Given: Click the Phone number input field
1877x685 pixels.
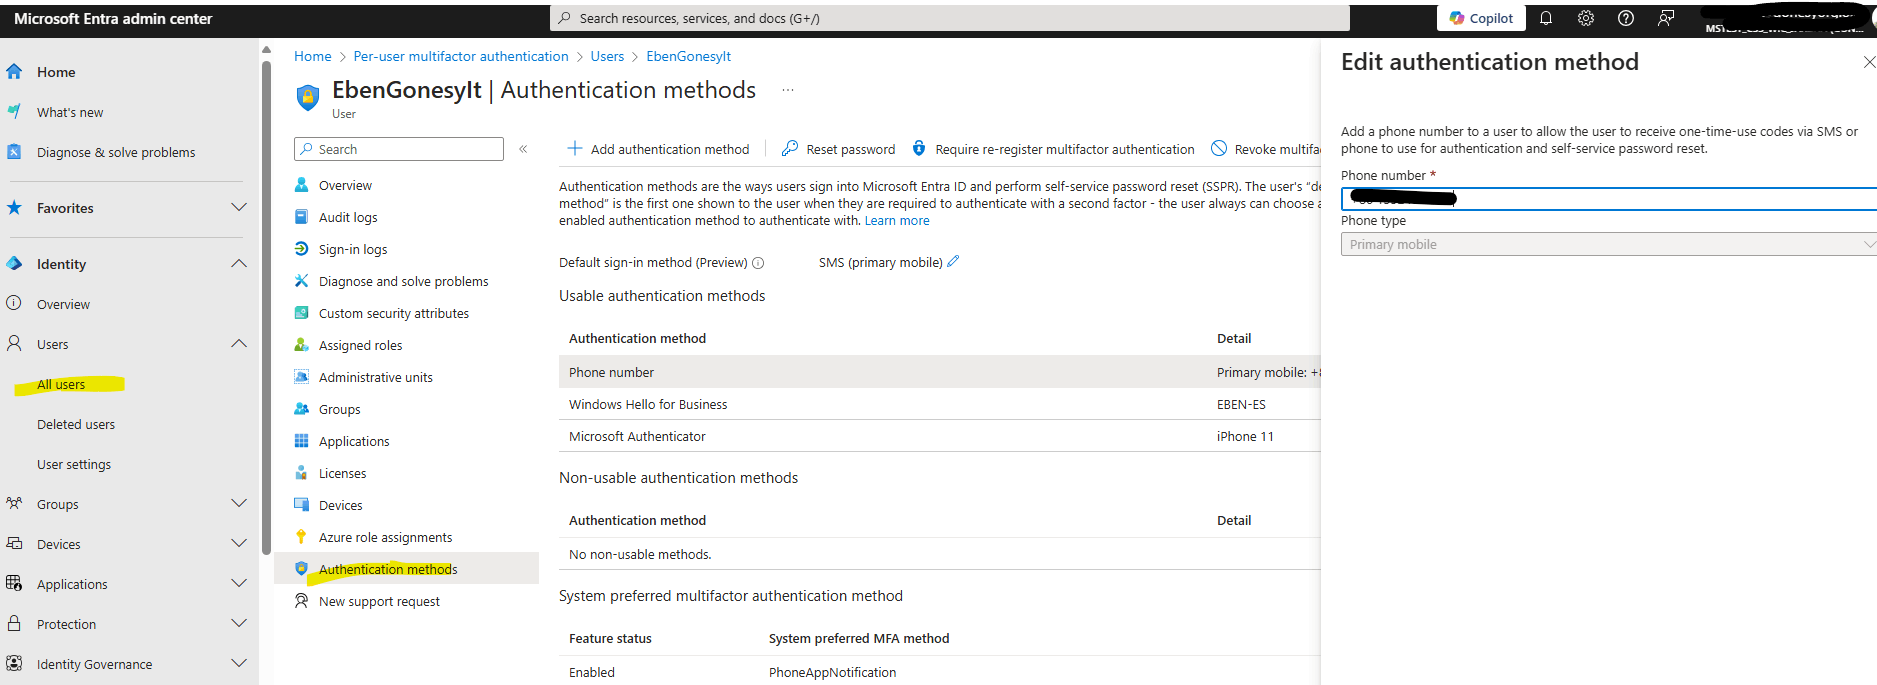Looking at the screenshot, I should 1608,198.
